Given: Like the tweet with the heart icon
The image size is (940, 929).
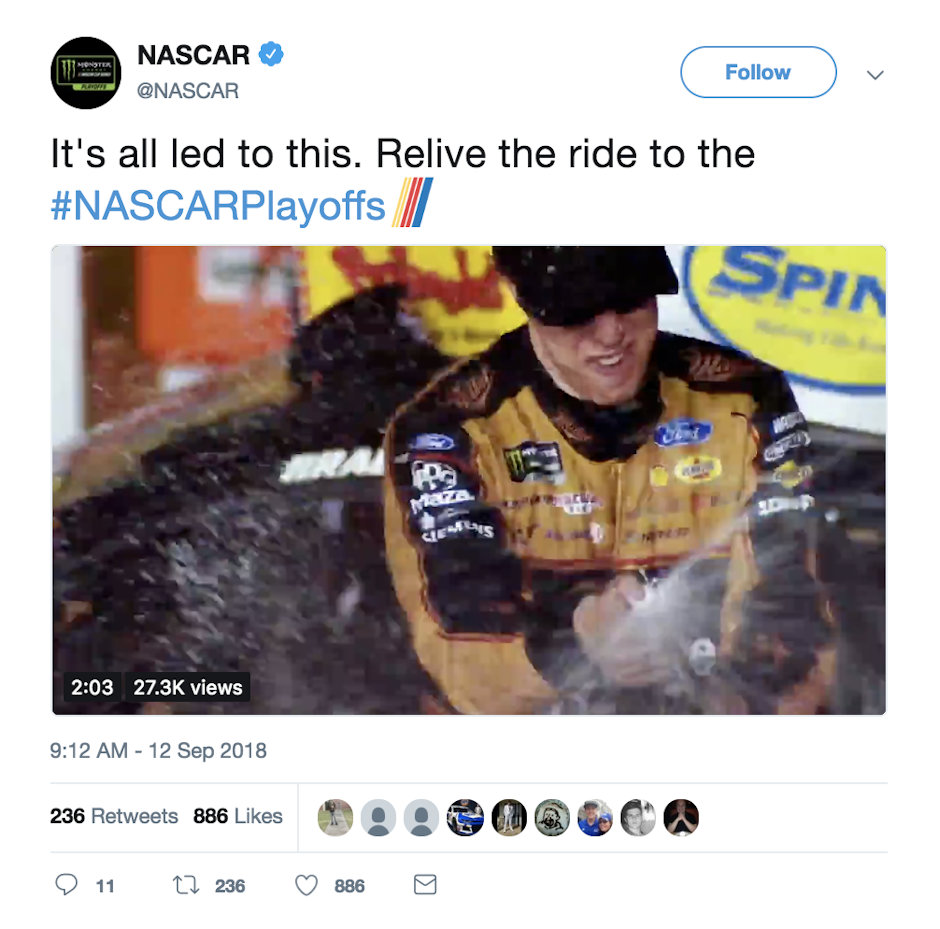Looking at the screenshot, I should [307, 885].
